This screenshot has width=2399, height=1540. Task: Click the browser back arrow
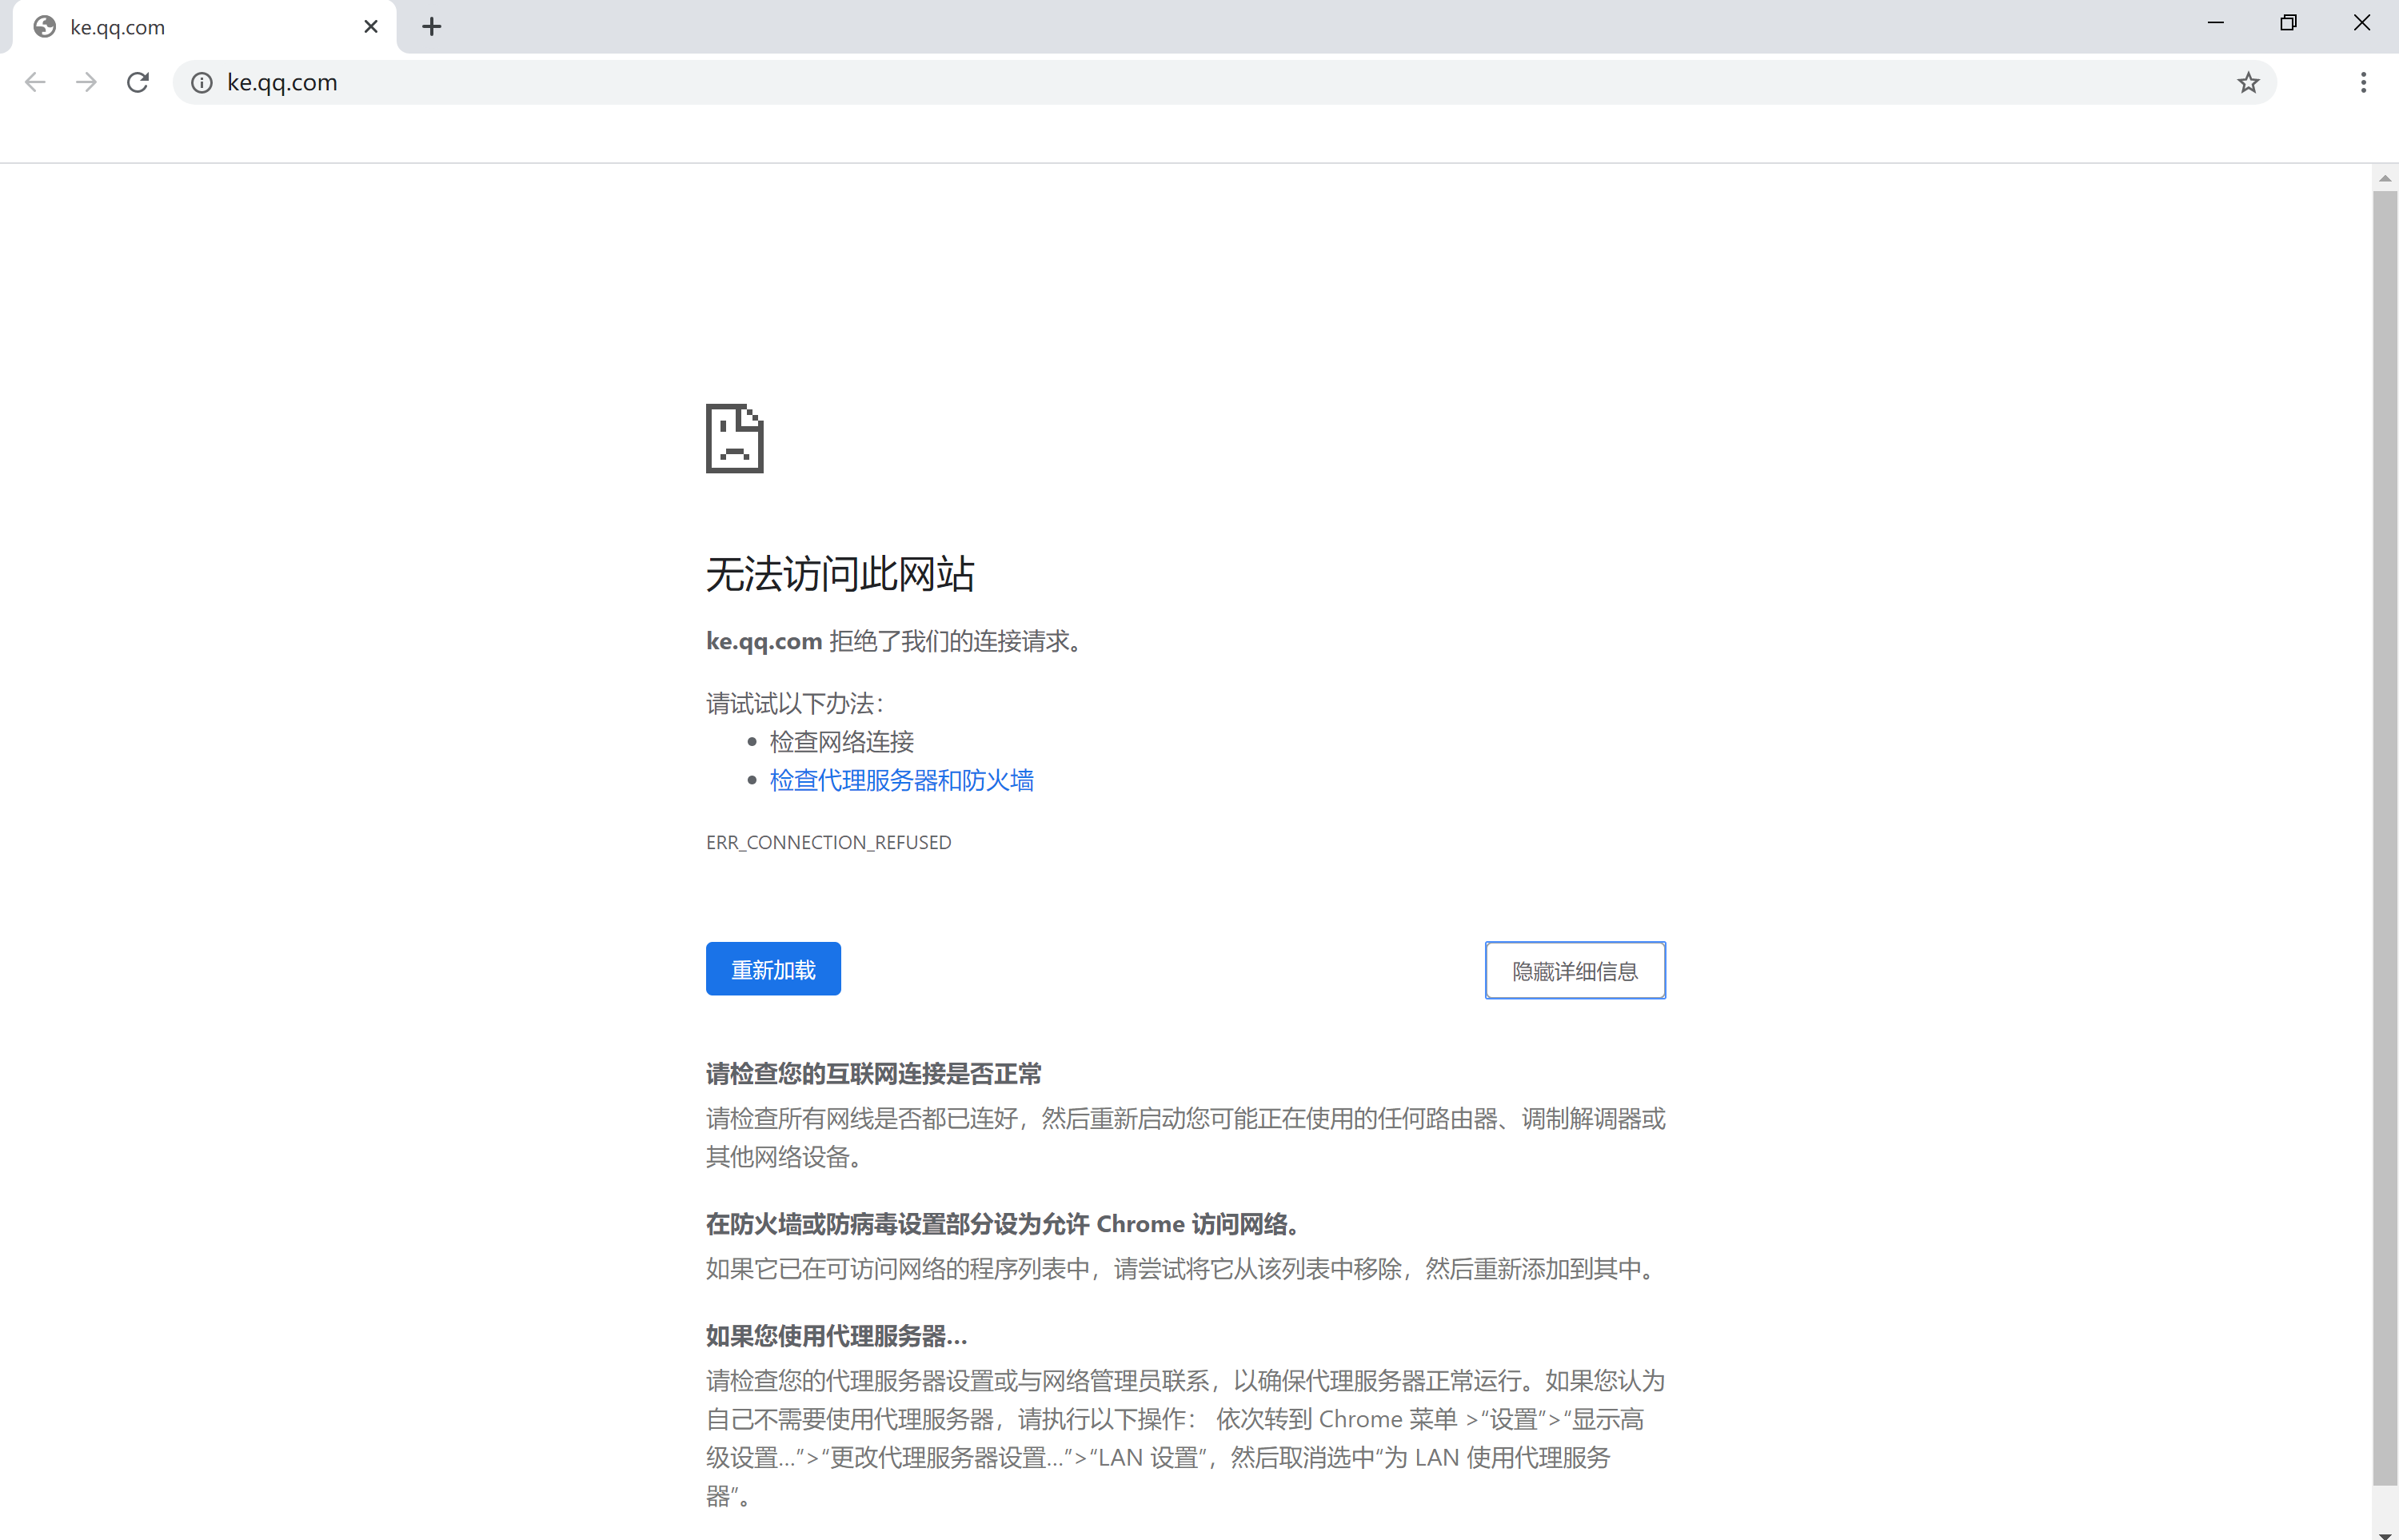click(x=35, y=82)
